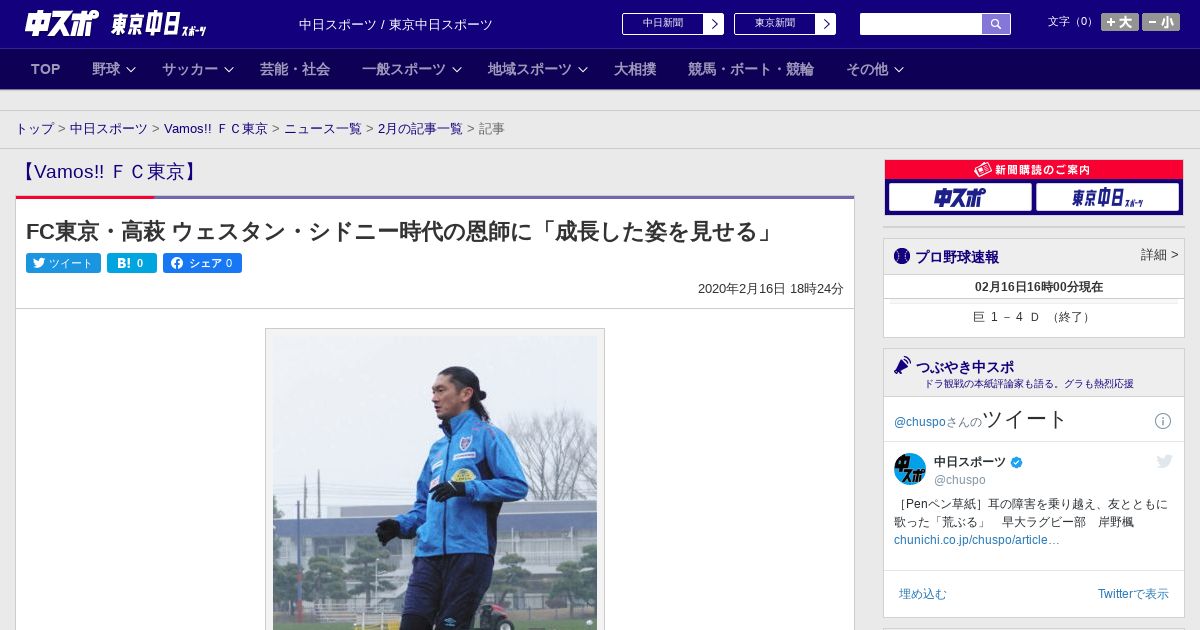This screenshot has width=1200, height=630.
Task: Click the @chuspo handle in tweets header
Action: (920, 422)
